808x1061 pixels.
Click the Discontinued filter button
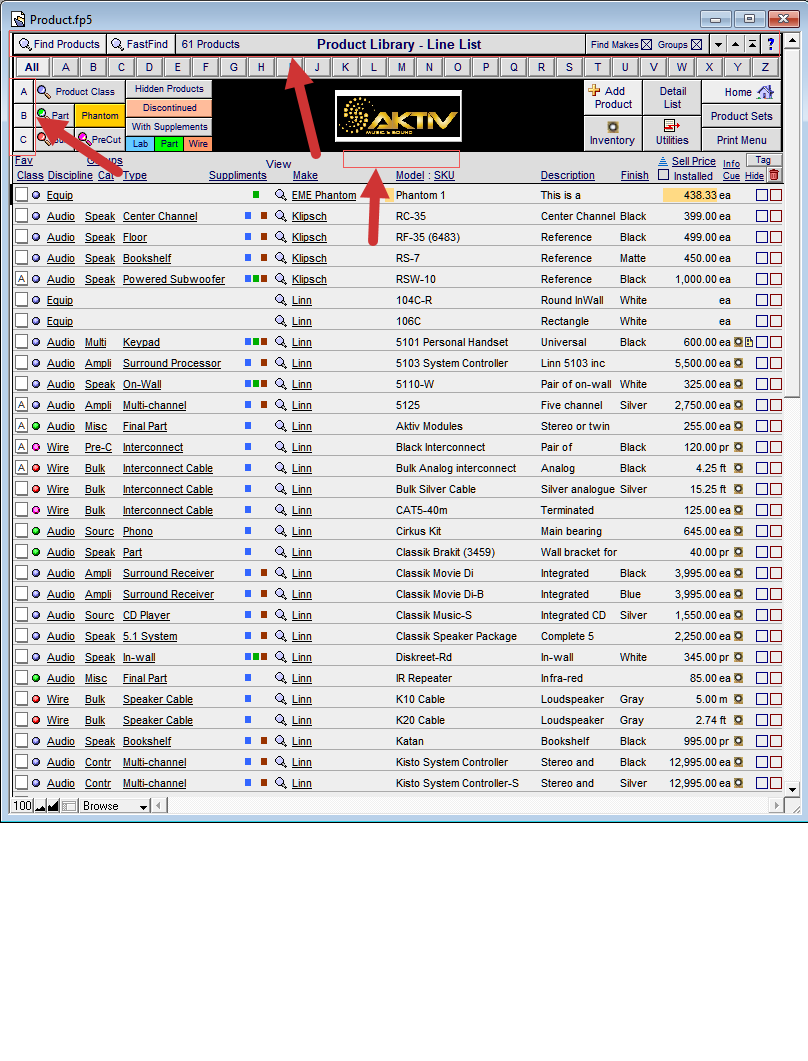pos(169,108)
